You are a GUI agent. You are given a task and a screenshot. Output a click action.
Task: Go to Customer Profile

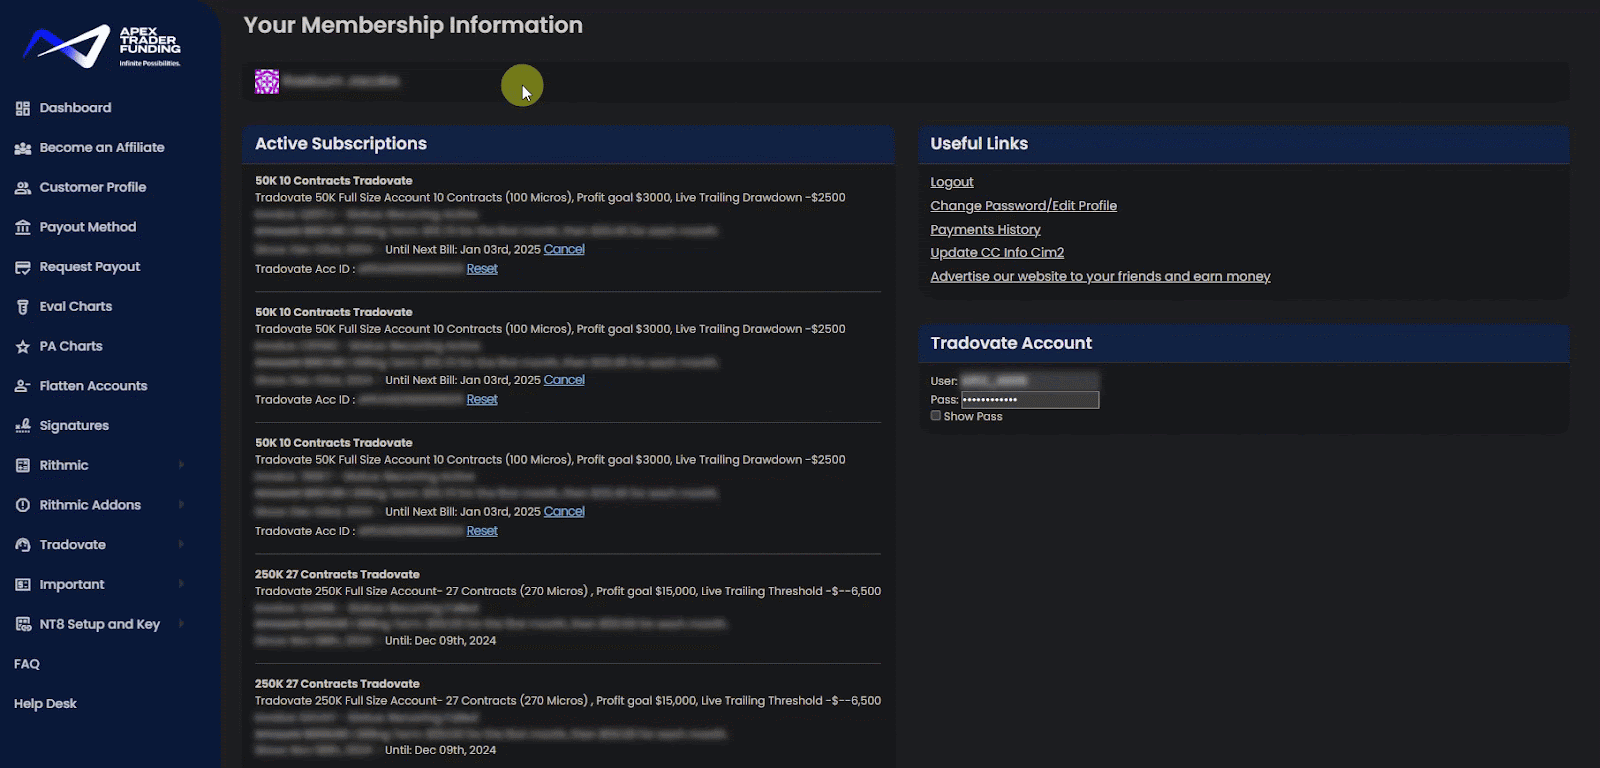[x=93, y=187]
